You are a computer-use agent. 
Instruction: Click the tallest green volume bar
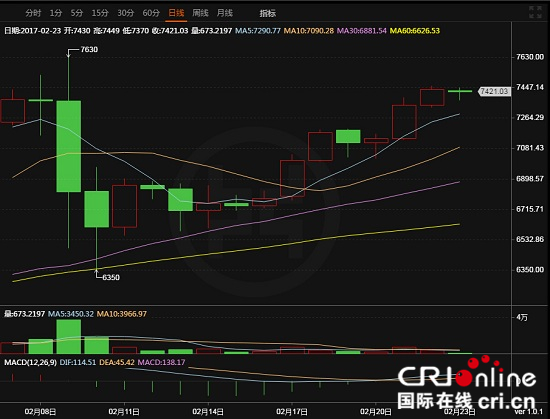pos(69,336)
